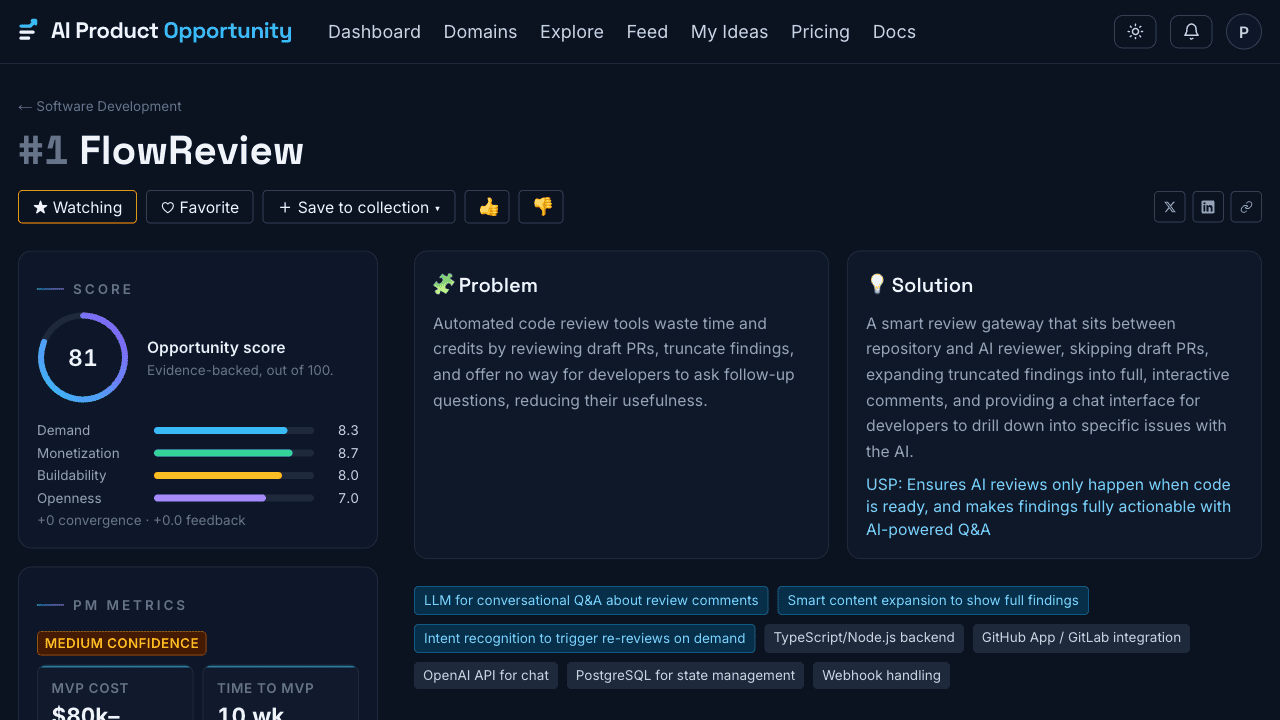Click the puzzle piece icon beside Problem
Screen dimensions: 1280x720
(x=443, y=285)
